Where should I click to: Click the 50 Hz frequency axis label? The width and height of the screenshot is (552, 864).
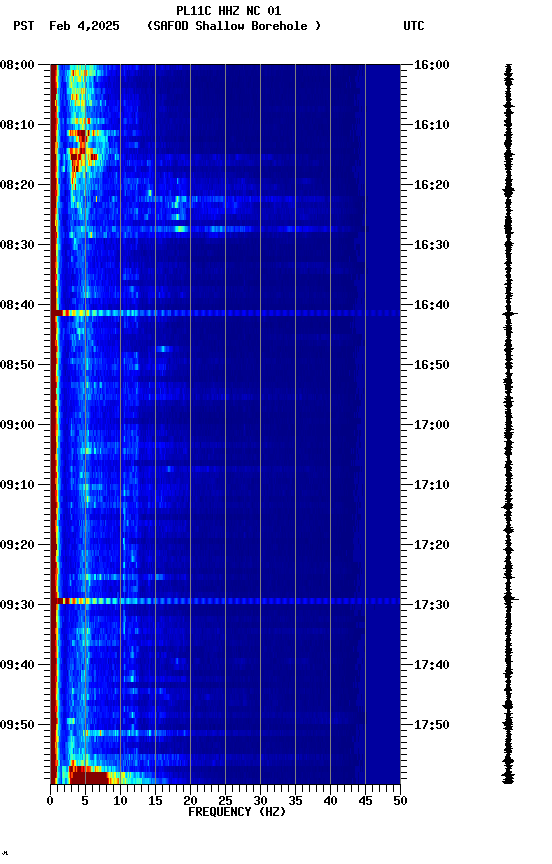coord(401,801)
